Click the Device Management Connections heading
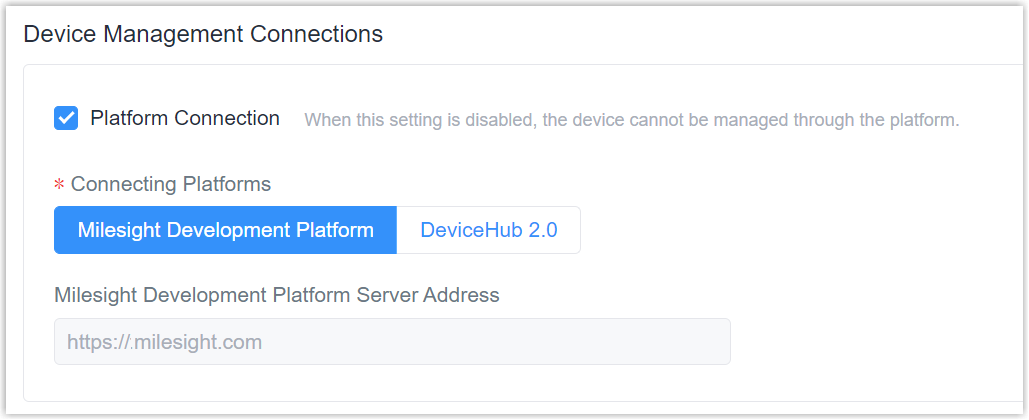Image resolution: width=1029 pixels, height=420 pixels. [203, 33]
